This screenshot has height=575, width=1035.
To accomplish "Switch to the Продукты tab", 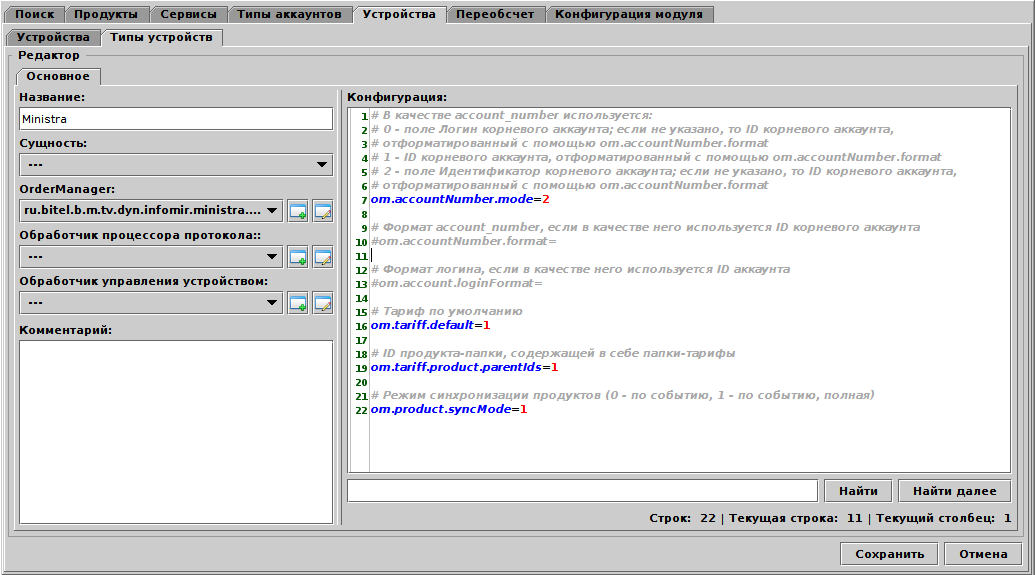I will click(110, 14).
